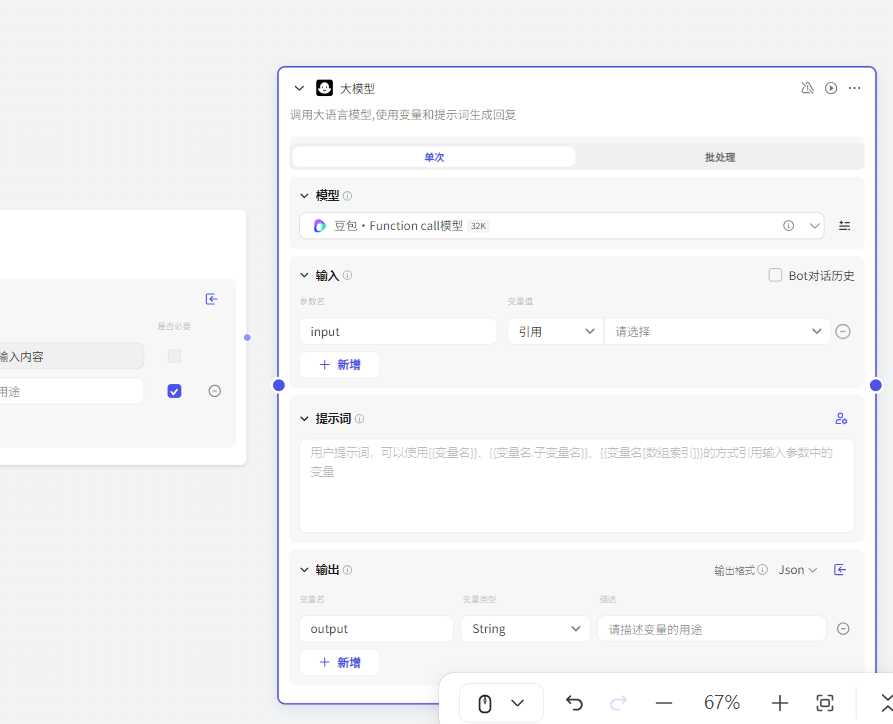
Task: Click 新增 button under 输出 section
Action: click(339, 662)
